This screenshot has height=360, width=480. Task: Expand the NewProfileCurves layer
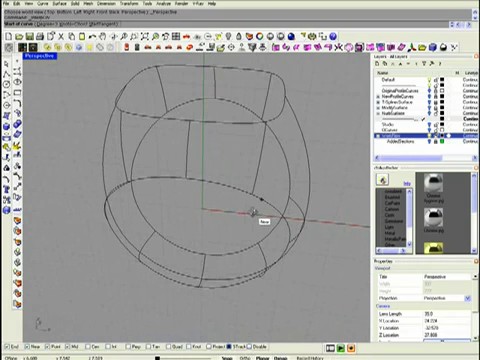point(378,97)
